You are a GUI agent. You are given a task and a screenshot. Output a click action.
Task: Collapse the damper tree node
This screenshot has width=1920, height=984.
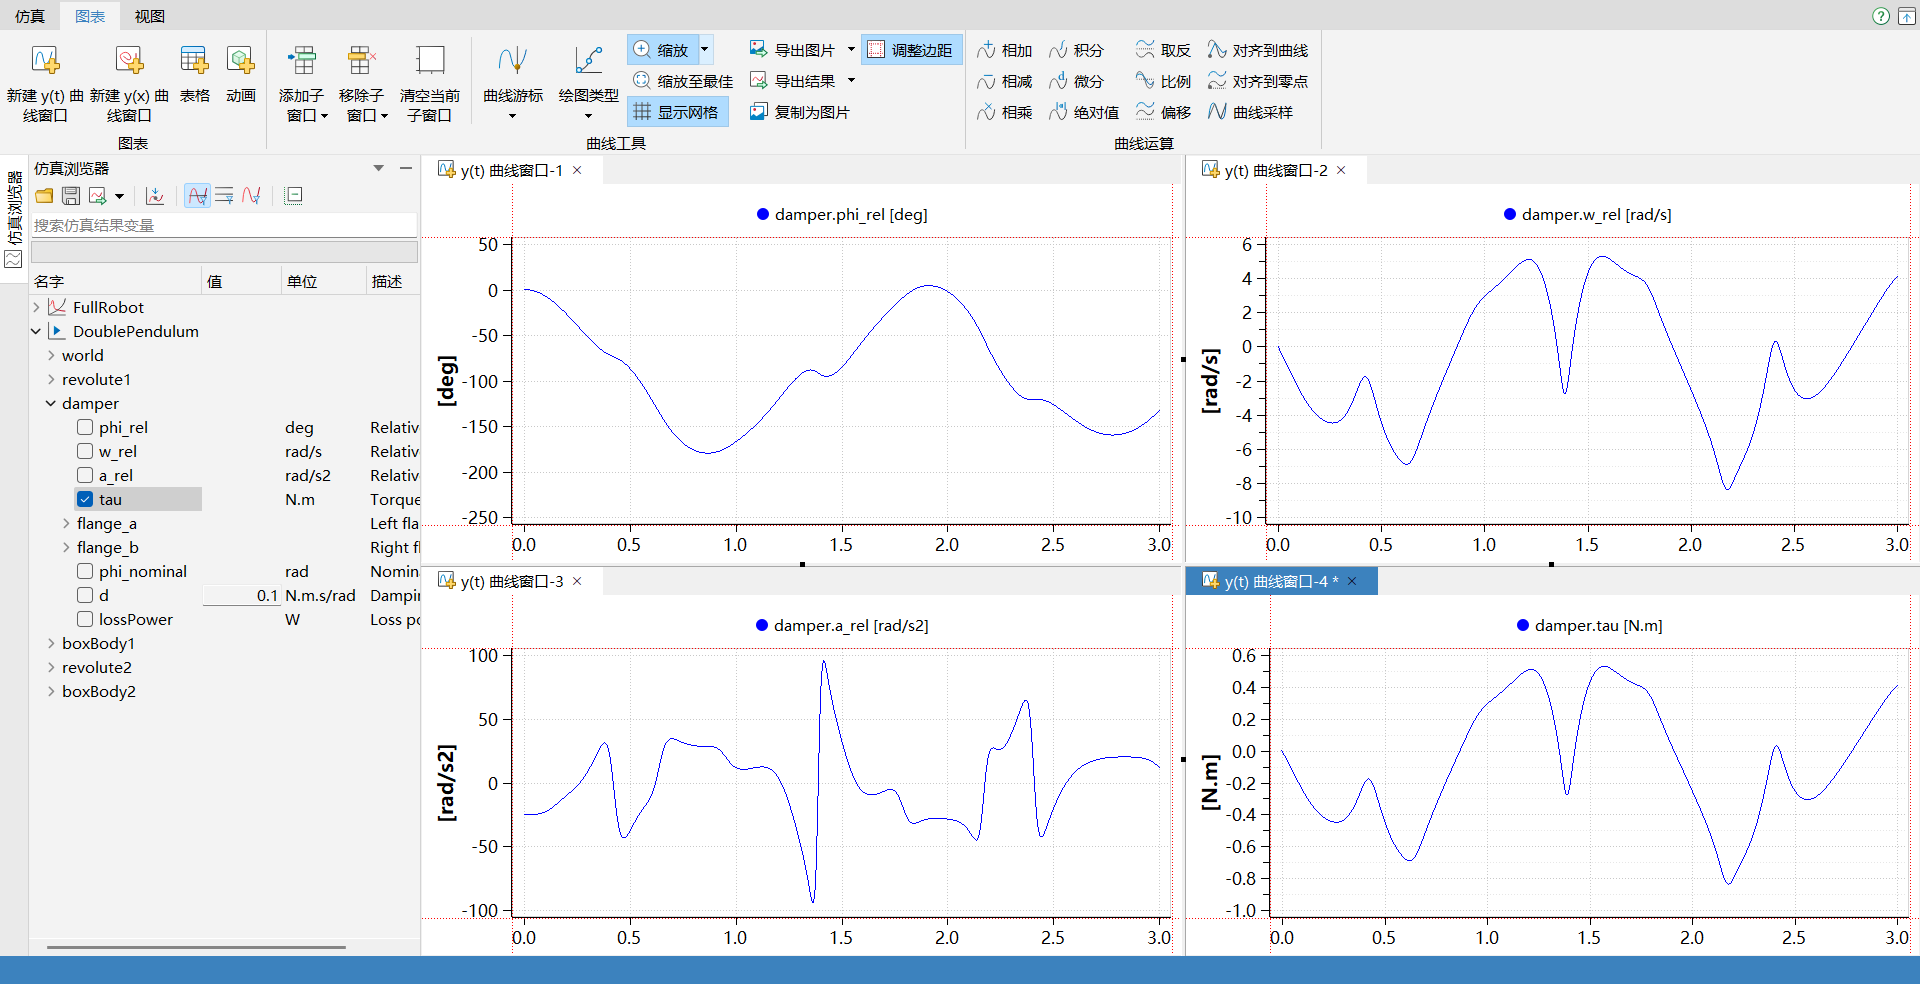tap(51, 403)
